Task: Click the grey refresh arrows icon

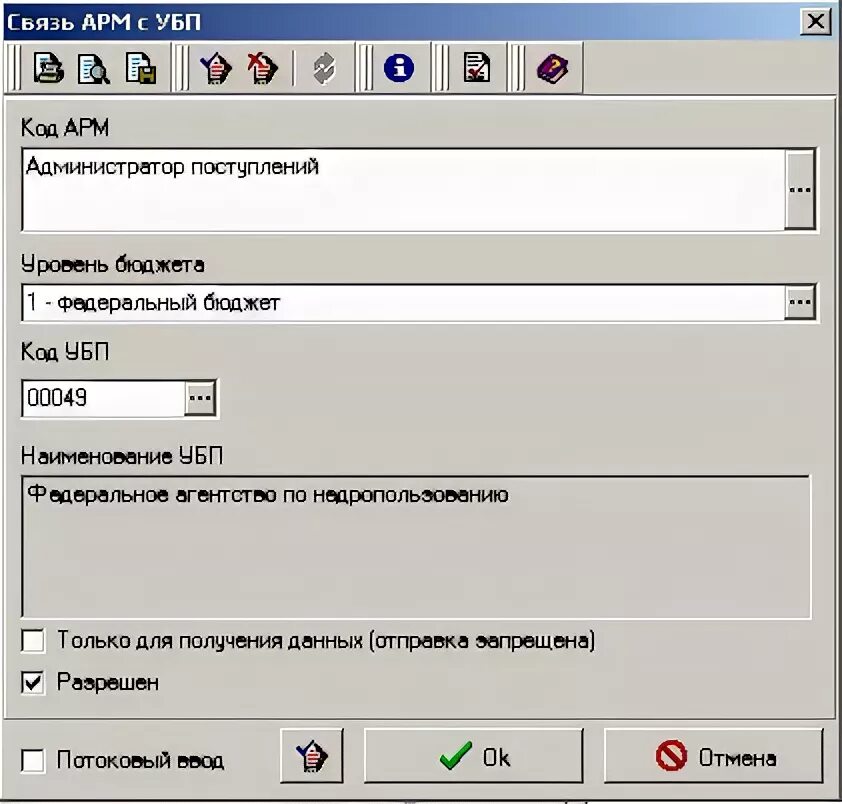Action: 324,69
